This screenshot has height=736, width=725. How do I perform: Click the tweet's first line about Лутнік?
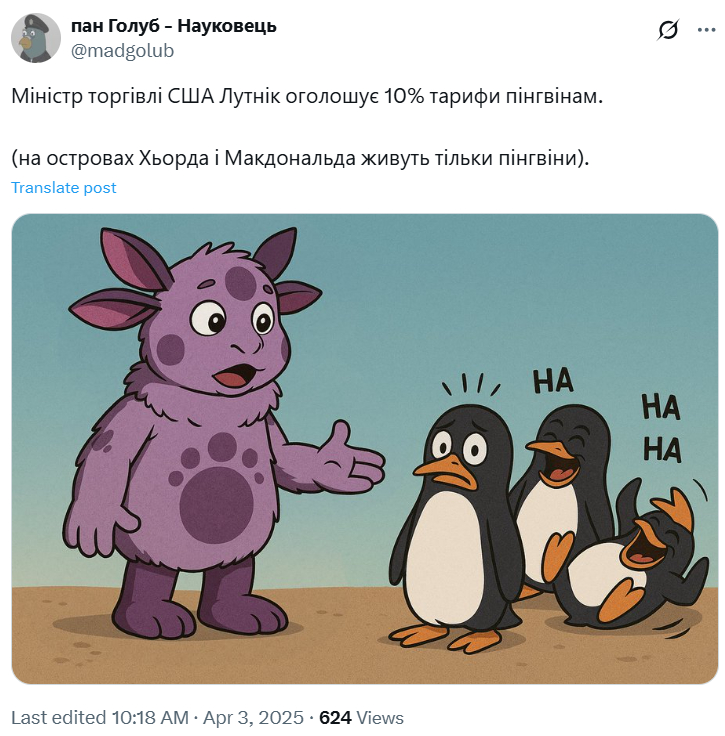pyautogui.click(x=307, y=97)
